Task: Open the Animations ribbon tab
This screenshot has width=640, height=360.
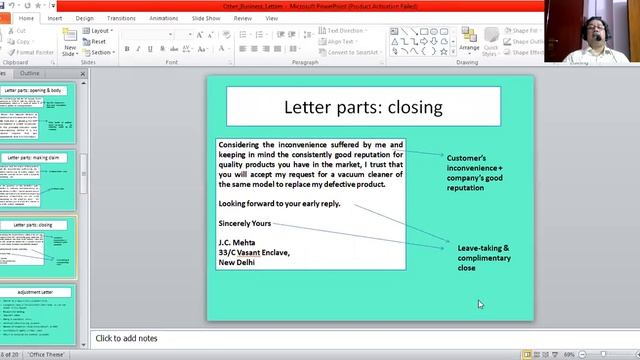Action: click(164, 18)
